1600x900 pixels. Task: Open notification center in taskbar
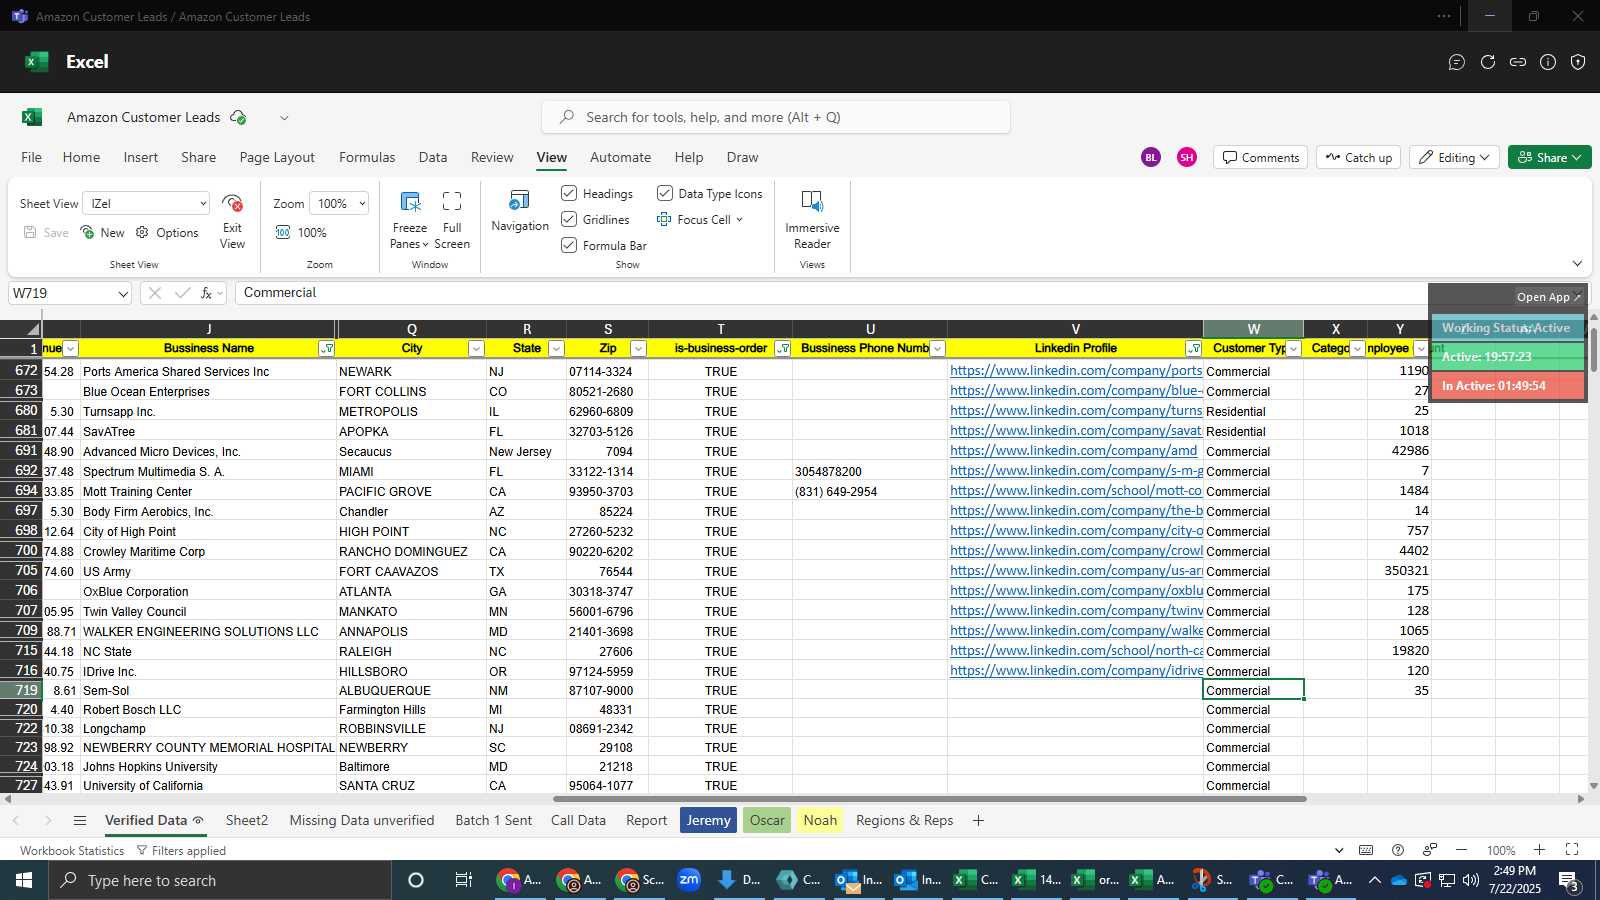point(1570,880)
